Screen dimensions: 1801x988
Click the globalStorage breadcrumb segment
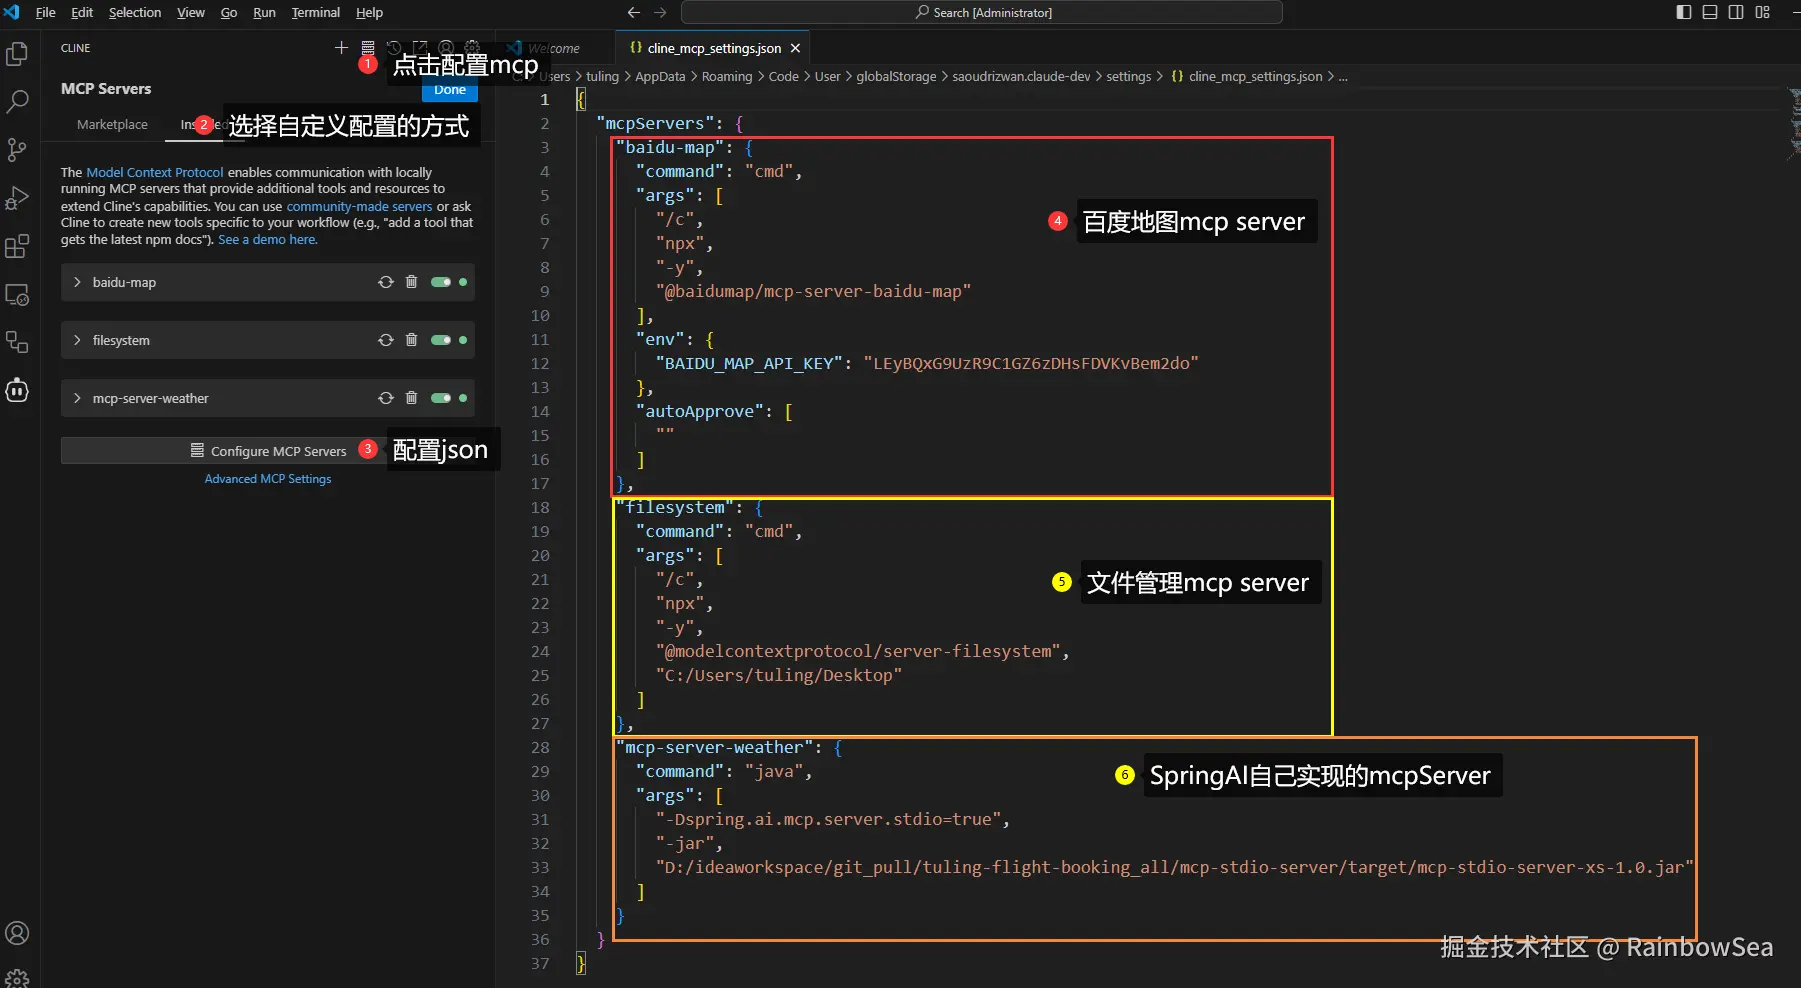click(896, 76)
